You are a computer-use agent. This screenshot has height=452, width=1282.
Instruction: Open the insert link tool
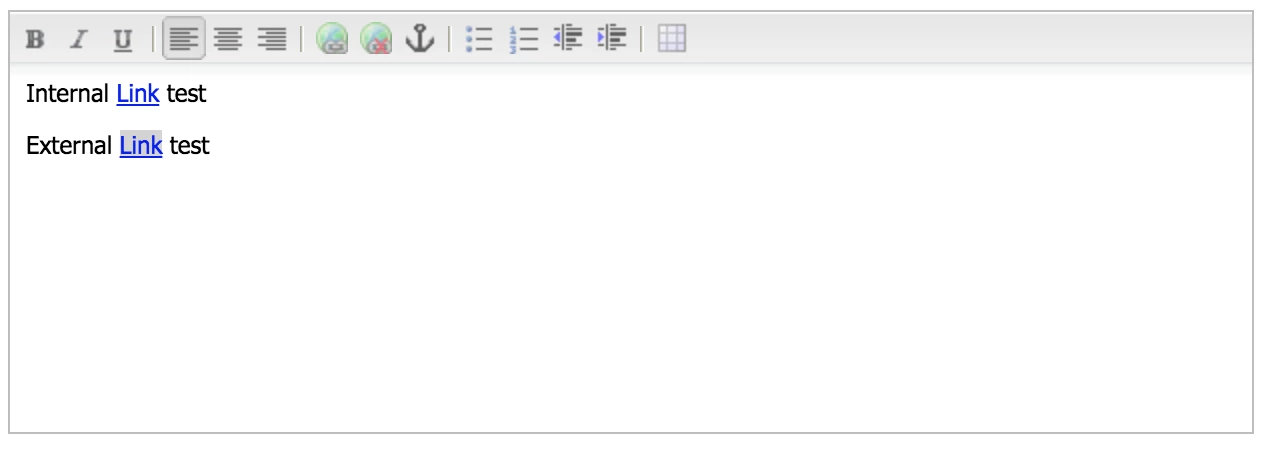[332, 40]
